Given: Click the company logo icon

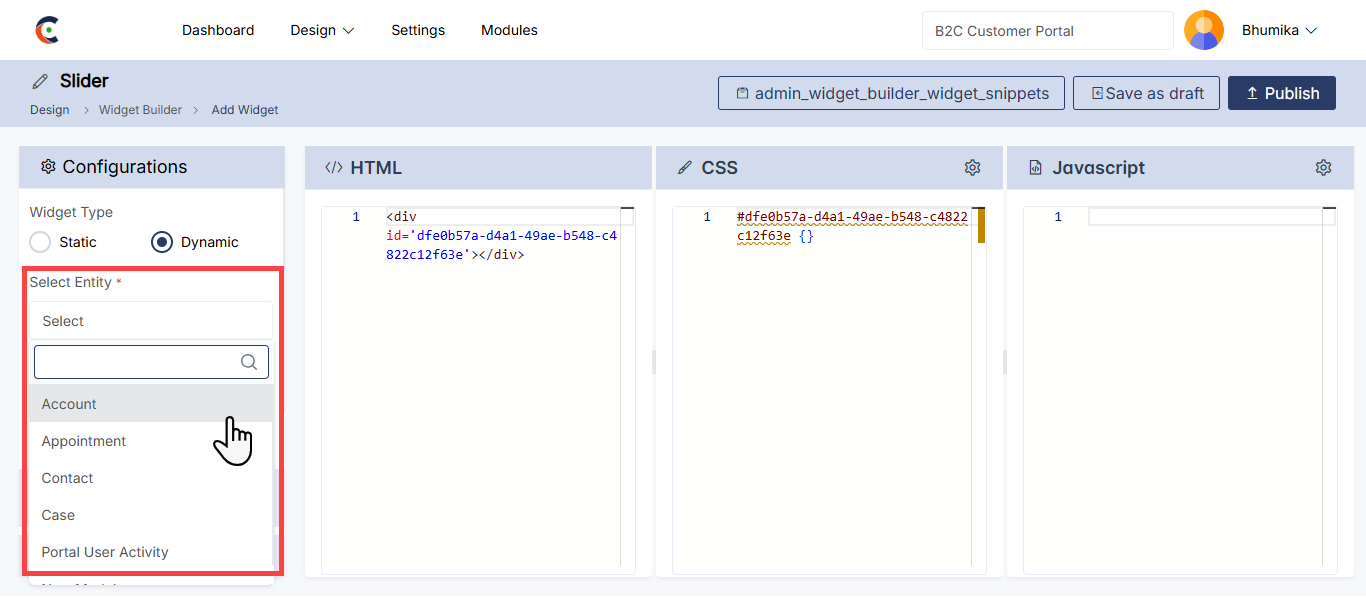Looking at the screenshot, I should pos(47,30).
